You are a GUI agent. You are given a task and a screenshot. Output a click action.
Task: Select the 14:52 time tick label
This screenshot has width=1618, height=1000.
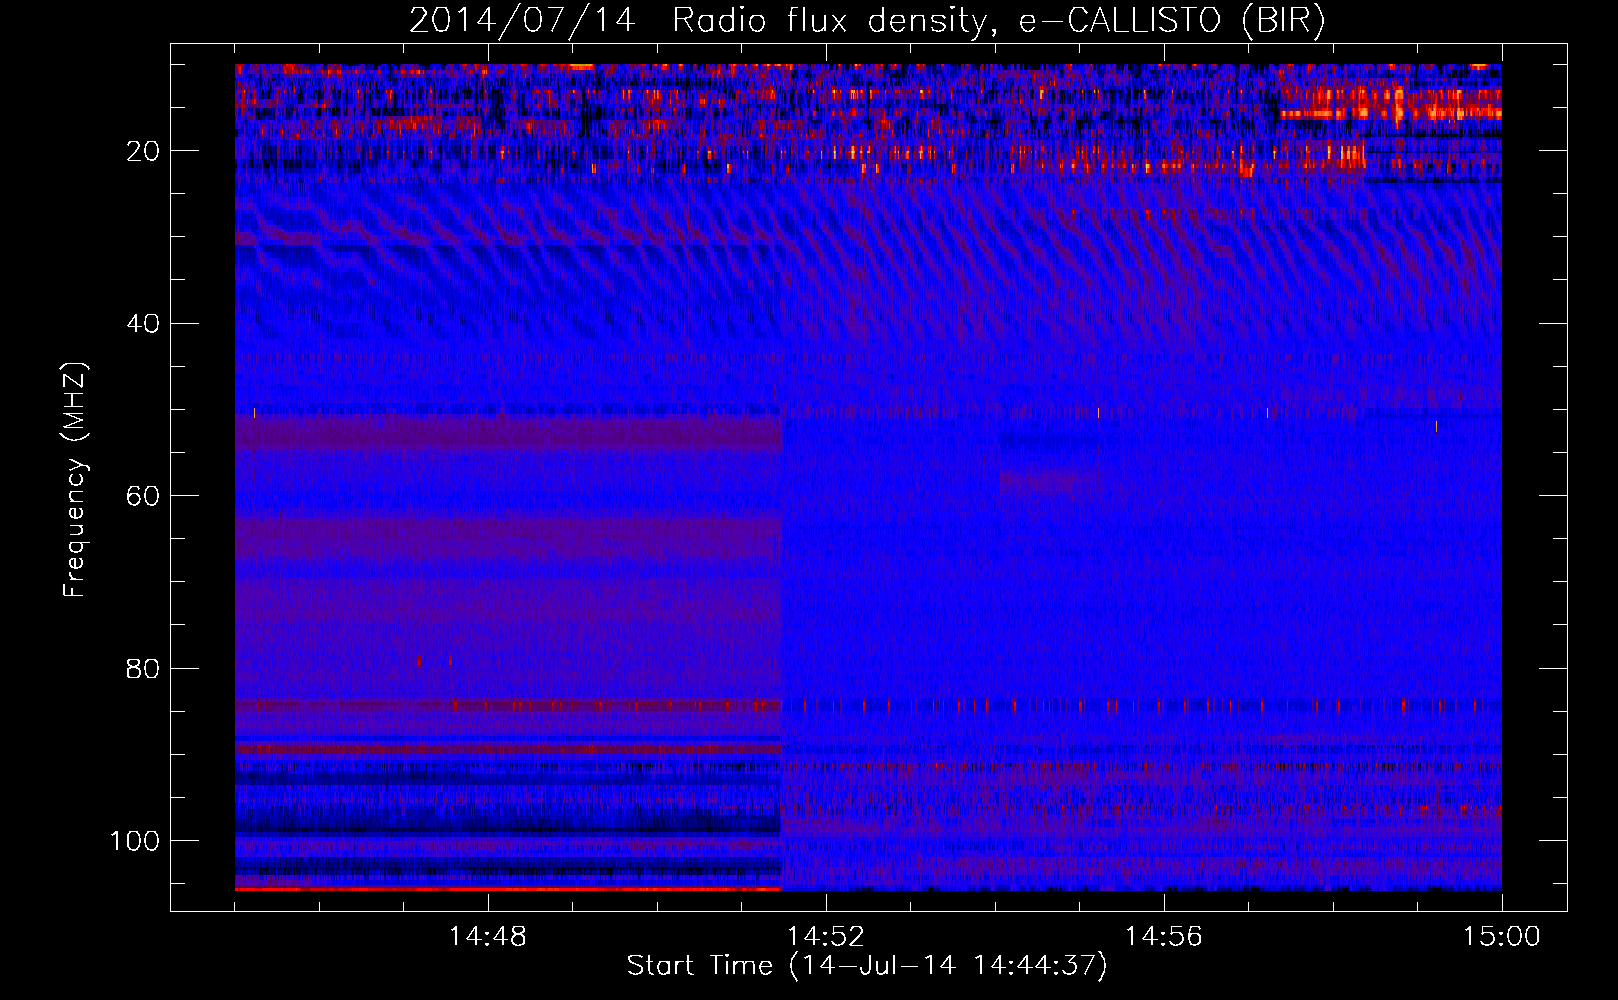click(825, 937)
